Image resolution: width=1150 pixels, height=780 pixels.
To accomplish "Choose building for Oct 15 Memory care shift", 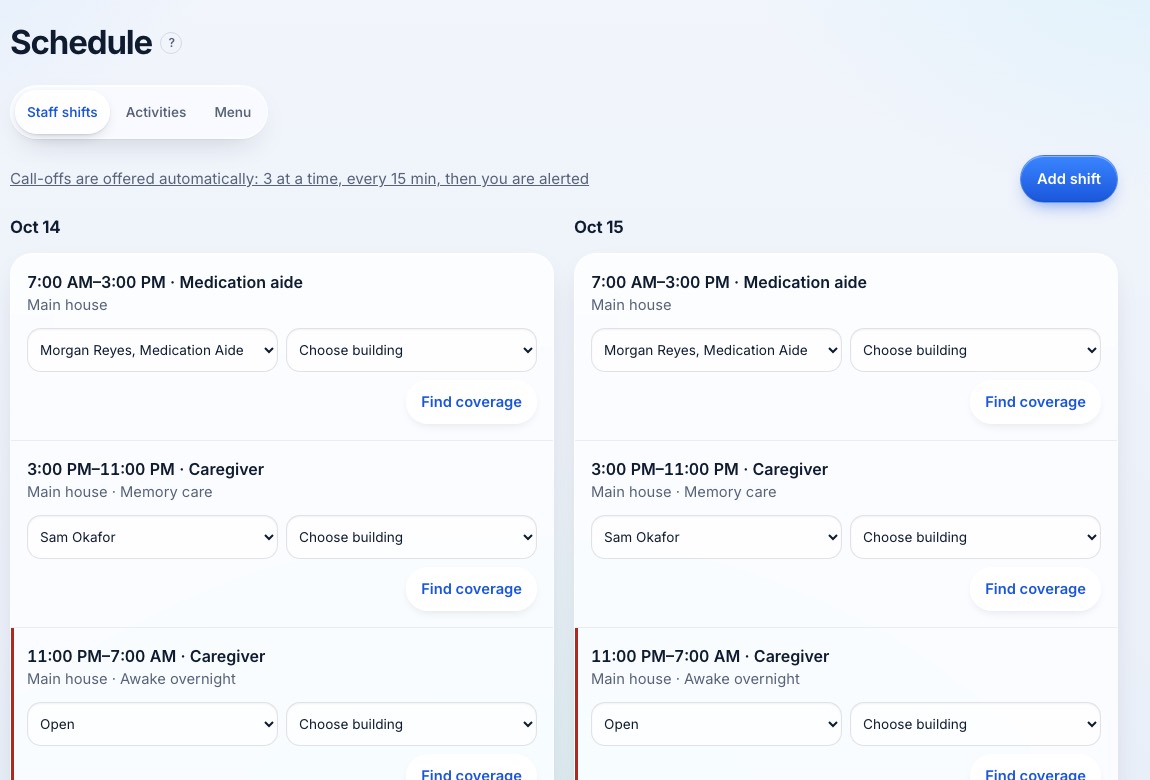I will (975, 537).
